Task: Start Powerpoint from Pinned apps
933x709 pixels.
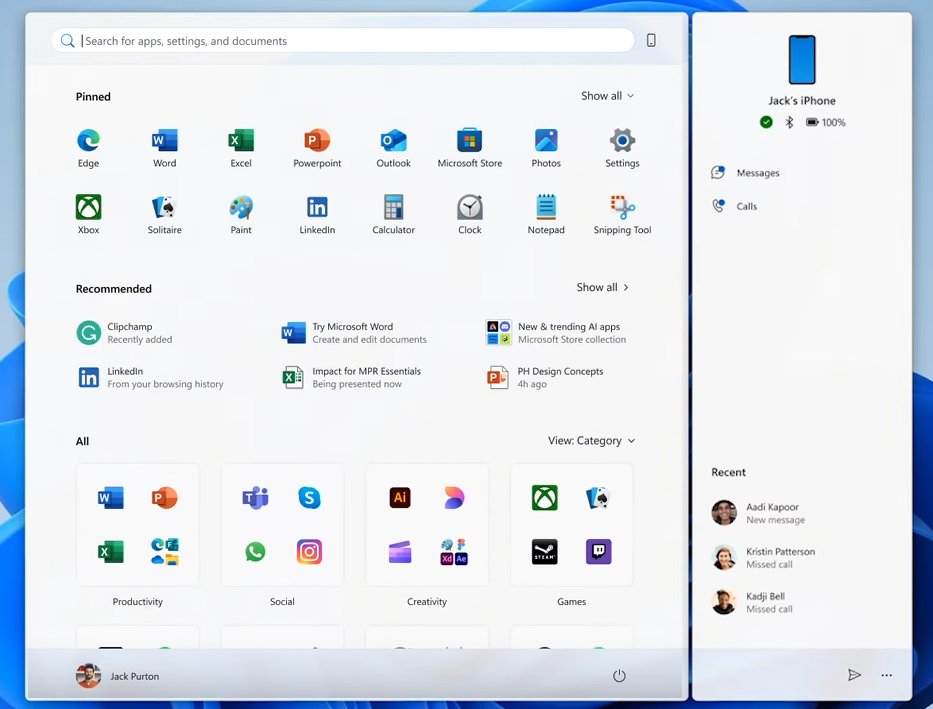Action: point(317,148)
